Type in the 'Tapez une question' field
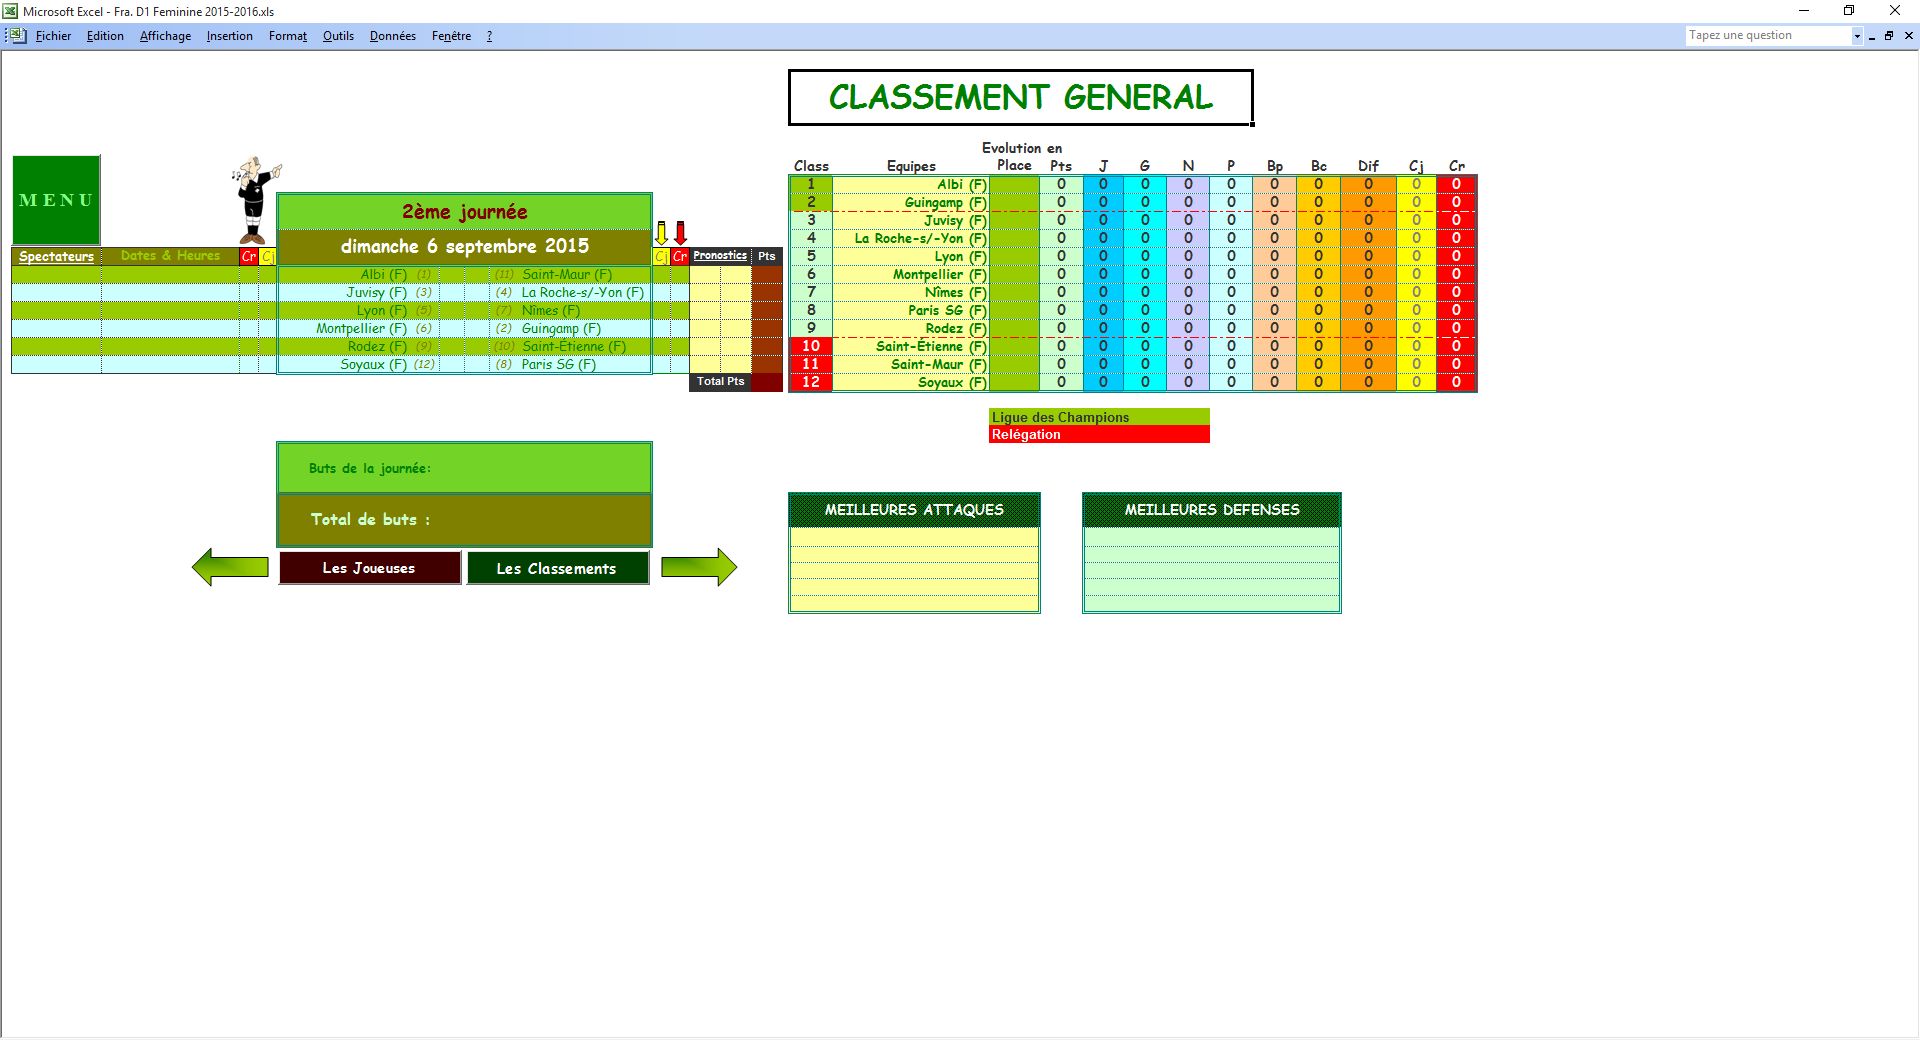1920x1040 pixels. (1766, 36)
